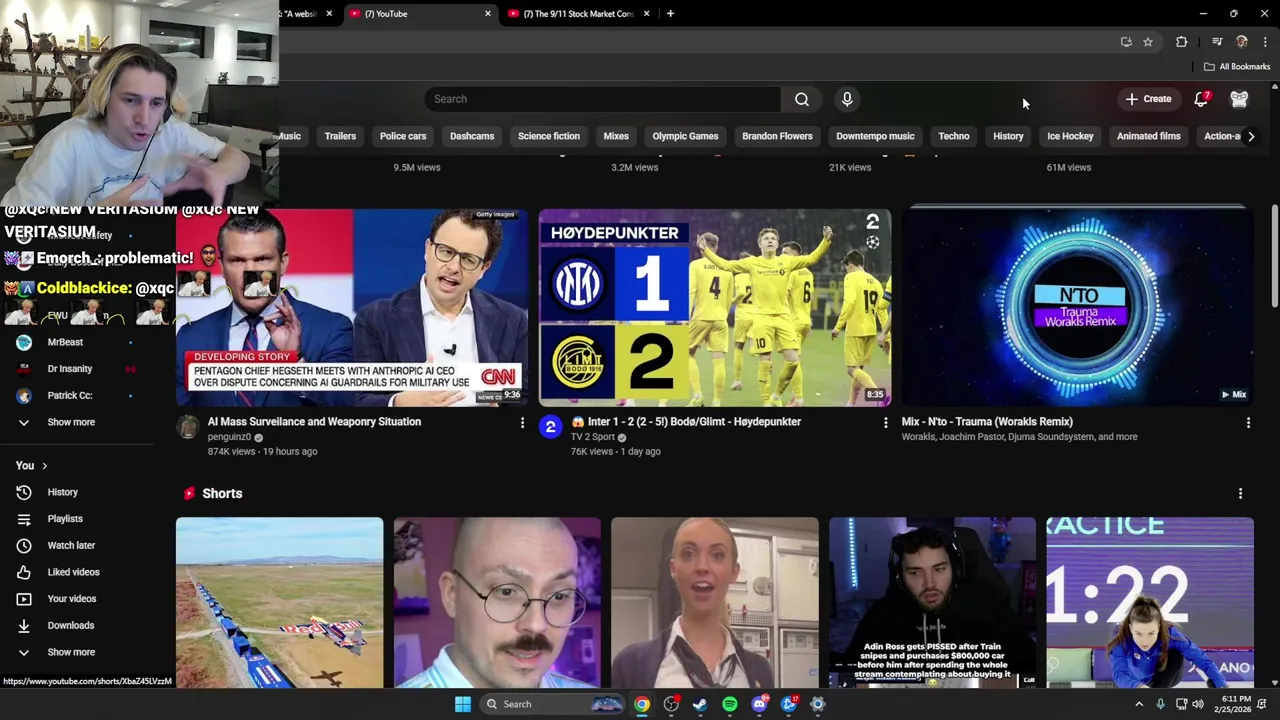Open the YouTube account avatar menu
This screenshot has width=1280, height=720.
(1239, 99)
